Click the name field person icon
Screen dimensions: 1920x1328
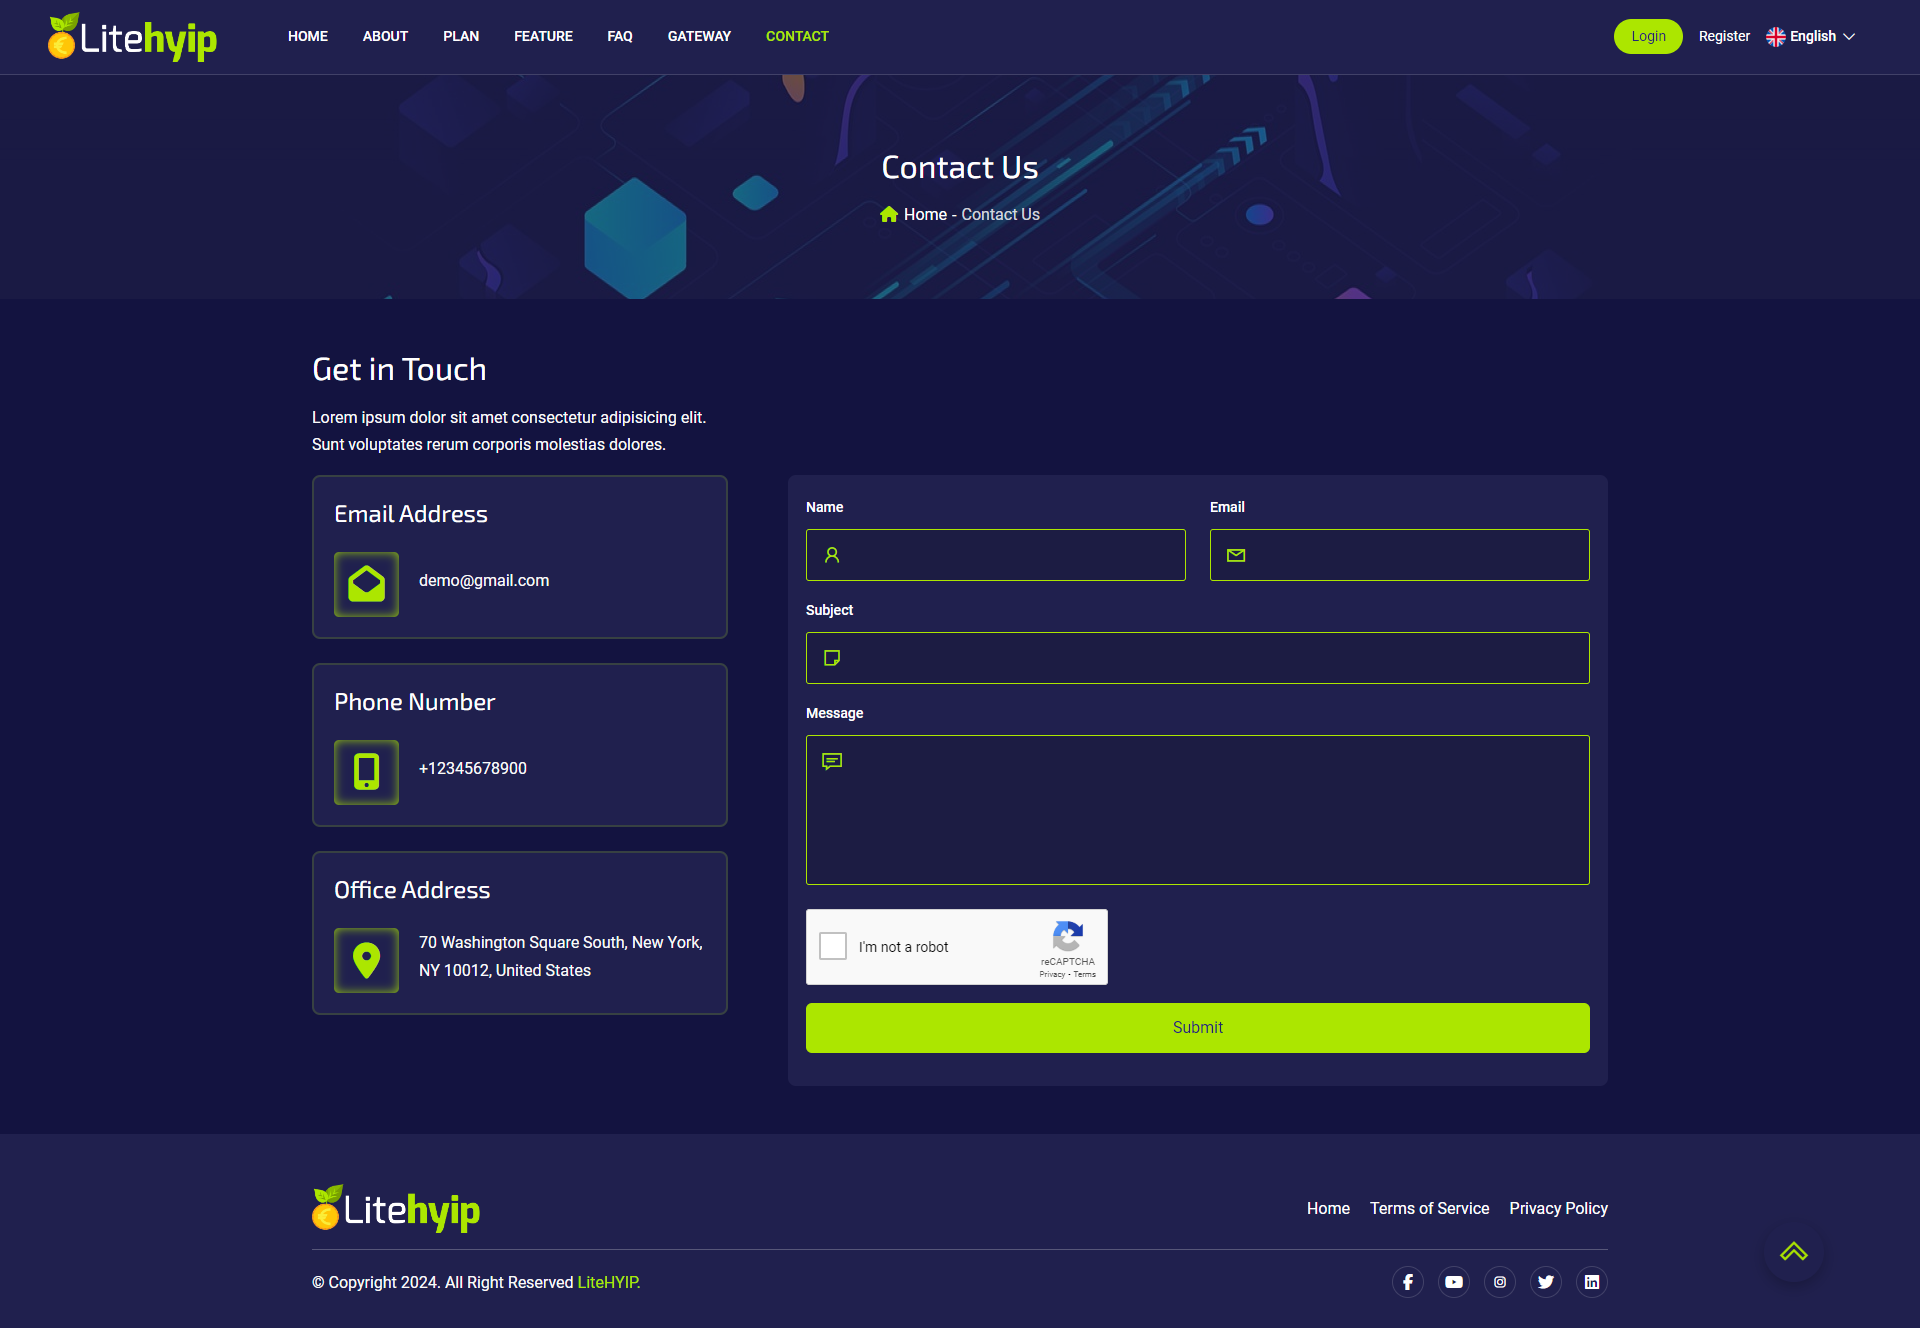(x=832, y=555)
